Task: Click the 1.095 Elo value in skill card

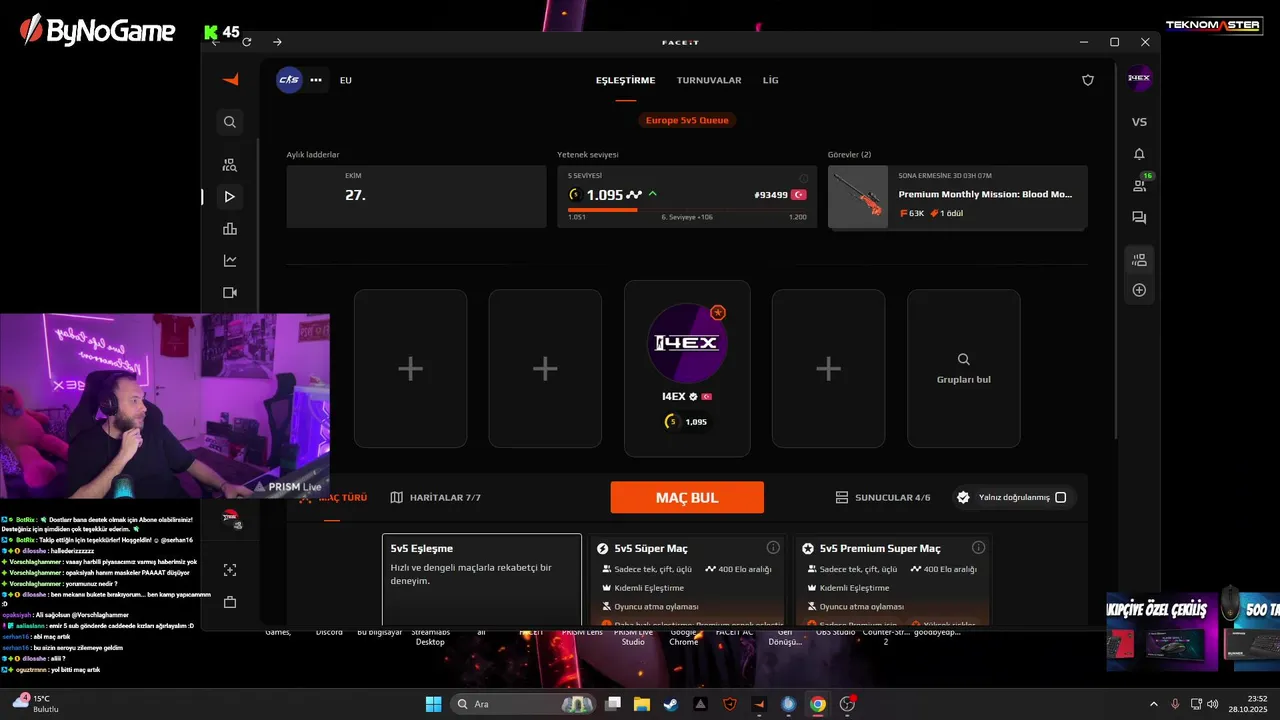Action: point(604,195)
